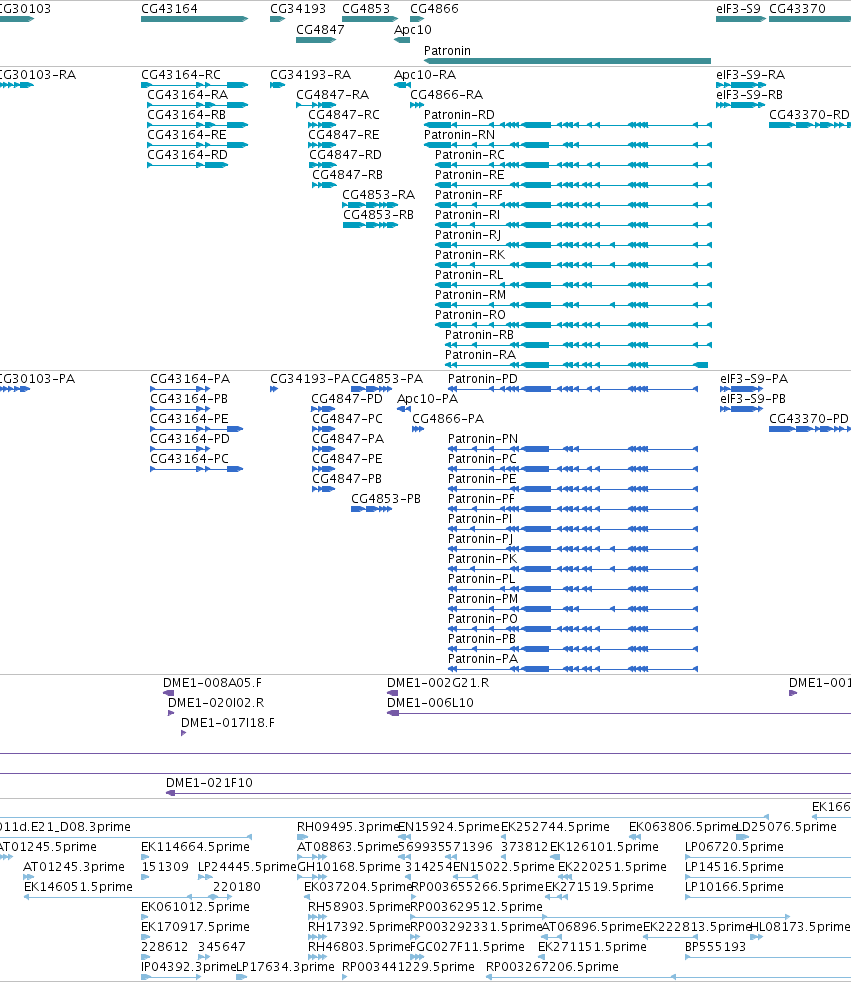
Task: Click transcript label CG43164-RC
Action: coord(181,75)
